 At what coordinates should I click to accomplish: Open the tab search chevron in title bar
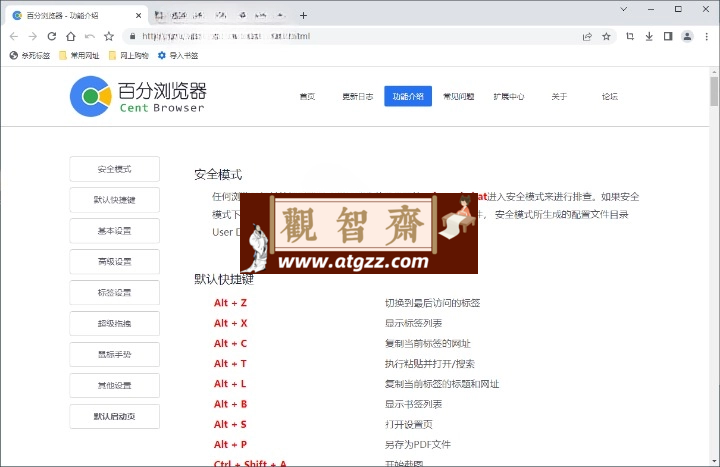(x=624, y=9)
